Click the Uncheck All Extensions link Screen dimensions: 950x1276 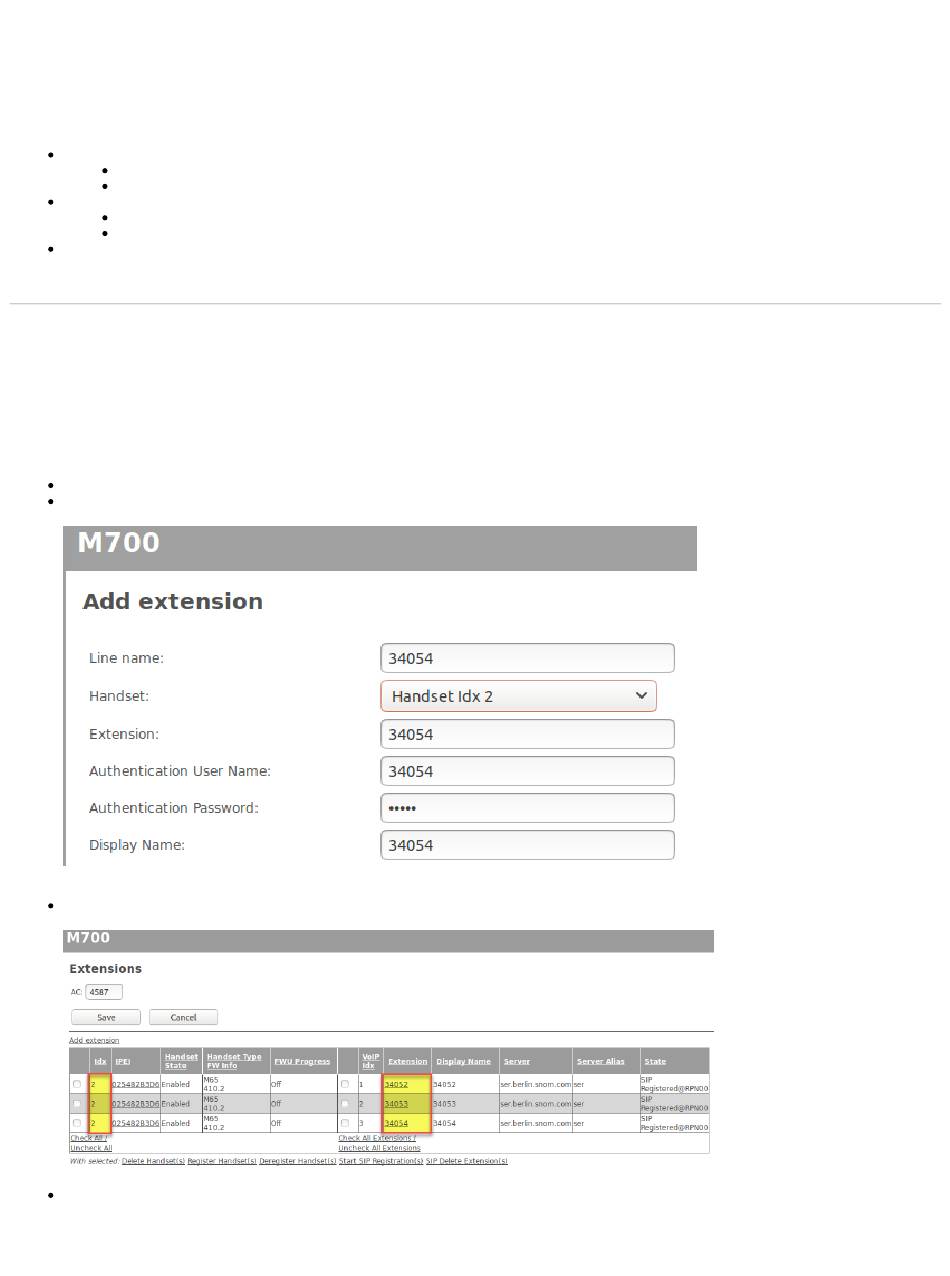tap(379, 1148)
